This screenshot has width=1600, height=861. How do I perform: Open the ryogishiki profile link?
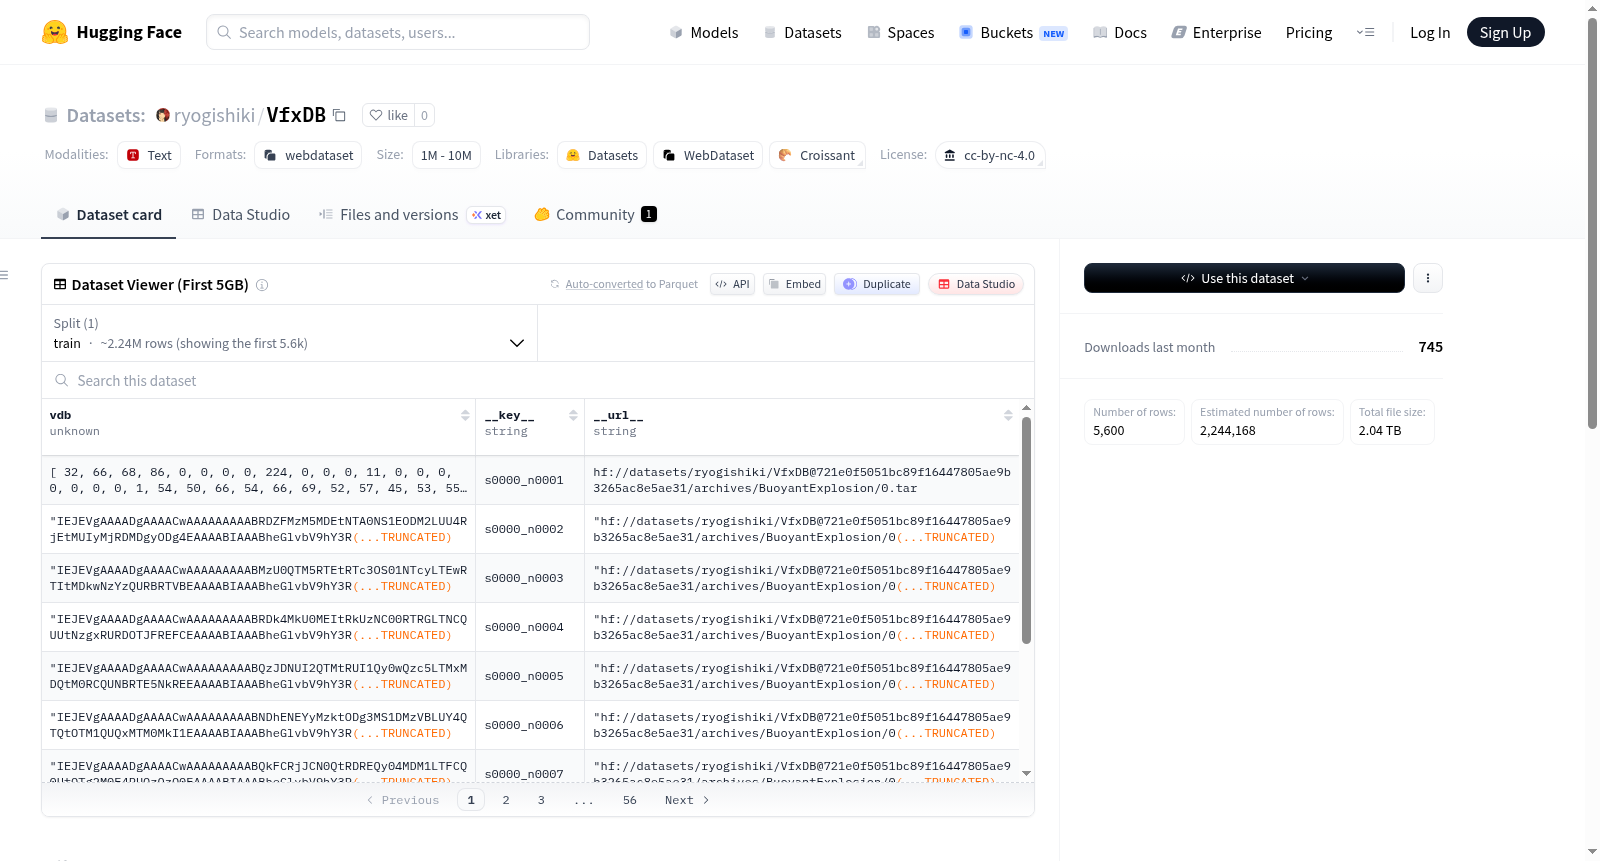[215, 115]
